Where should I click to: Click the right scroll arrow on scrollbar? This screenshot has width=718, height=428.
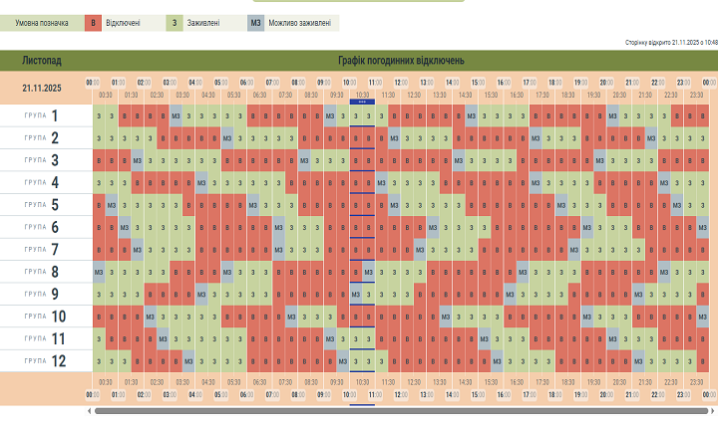tap(712, 410)
